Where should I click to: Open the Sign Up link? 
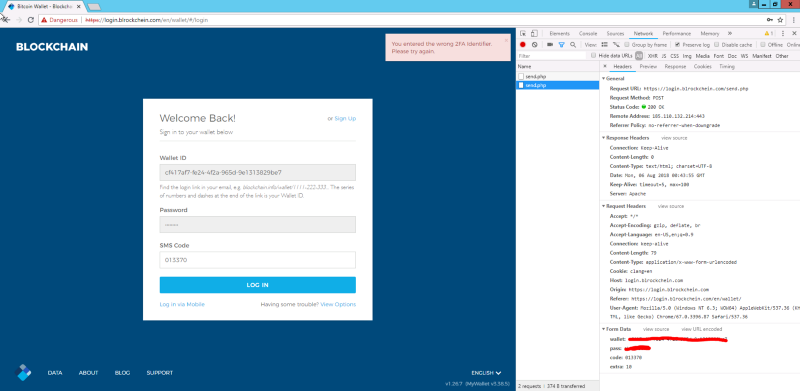345,118
